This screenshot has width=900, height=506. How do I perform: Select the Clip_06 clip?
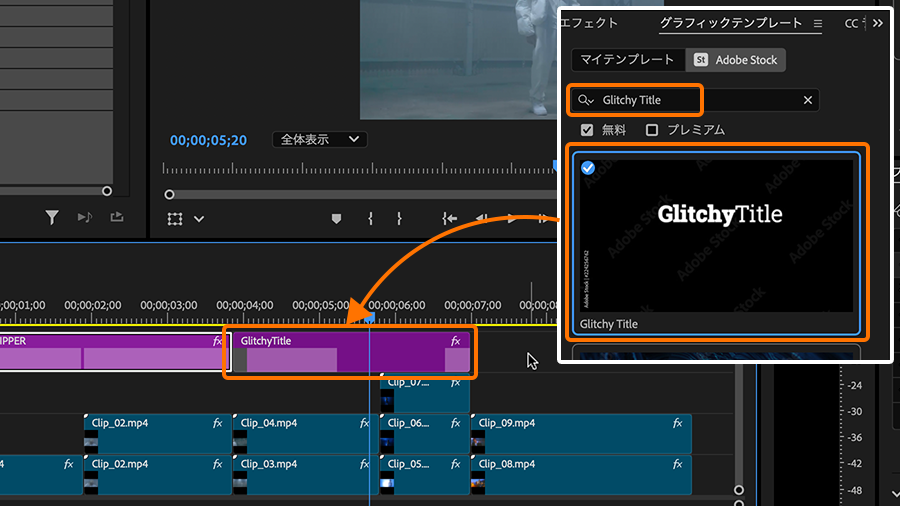[425, 434]
